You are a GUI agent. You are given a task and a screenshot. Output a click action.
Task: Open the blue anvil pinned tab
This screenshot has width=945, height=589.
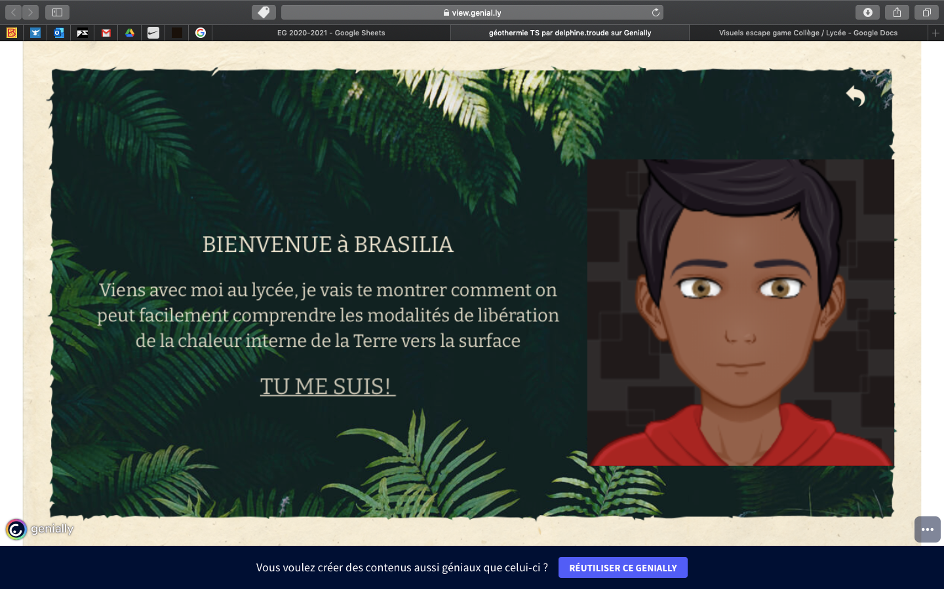pyautogui.click(x=36, y=33)
